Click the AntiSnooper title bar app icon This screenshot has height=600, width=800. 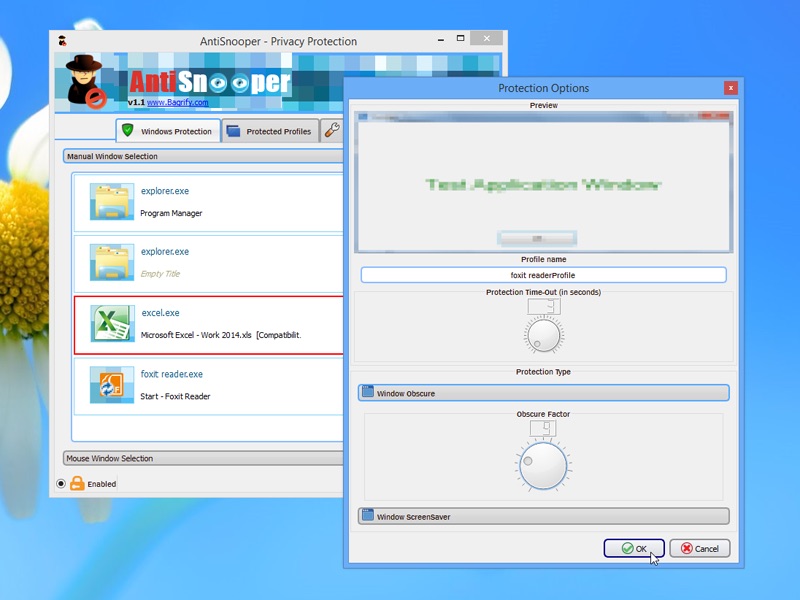pos(62,41)
